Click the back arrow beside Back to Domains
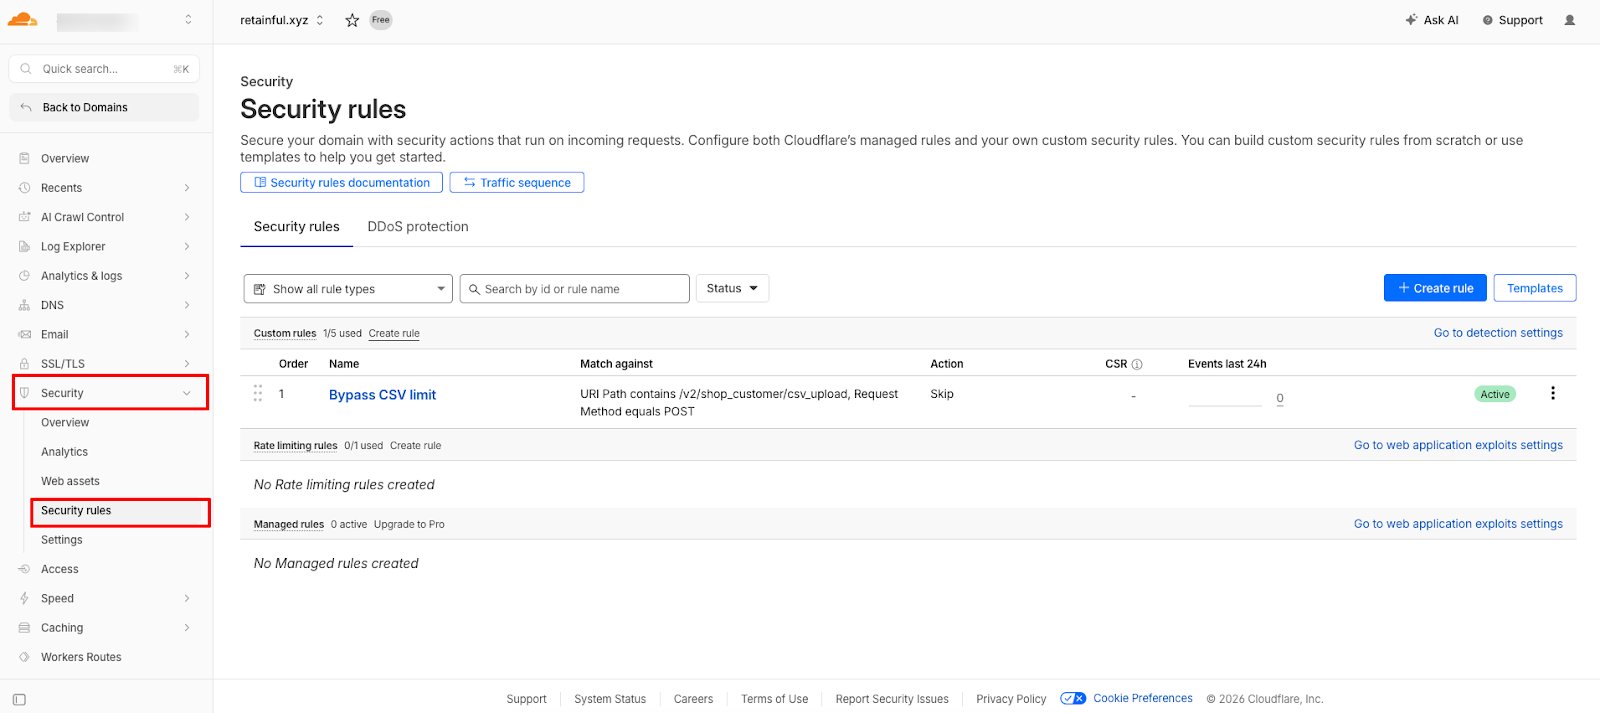1600x713 pixels. (26, 107)
